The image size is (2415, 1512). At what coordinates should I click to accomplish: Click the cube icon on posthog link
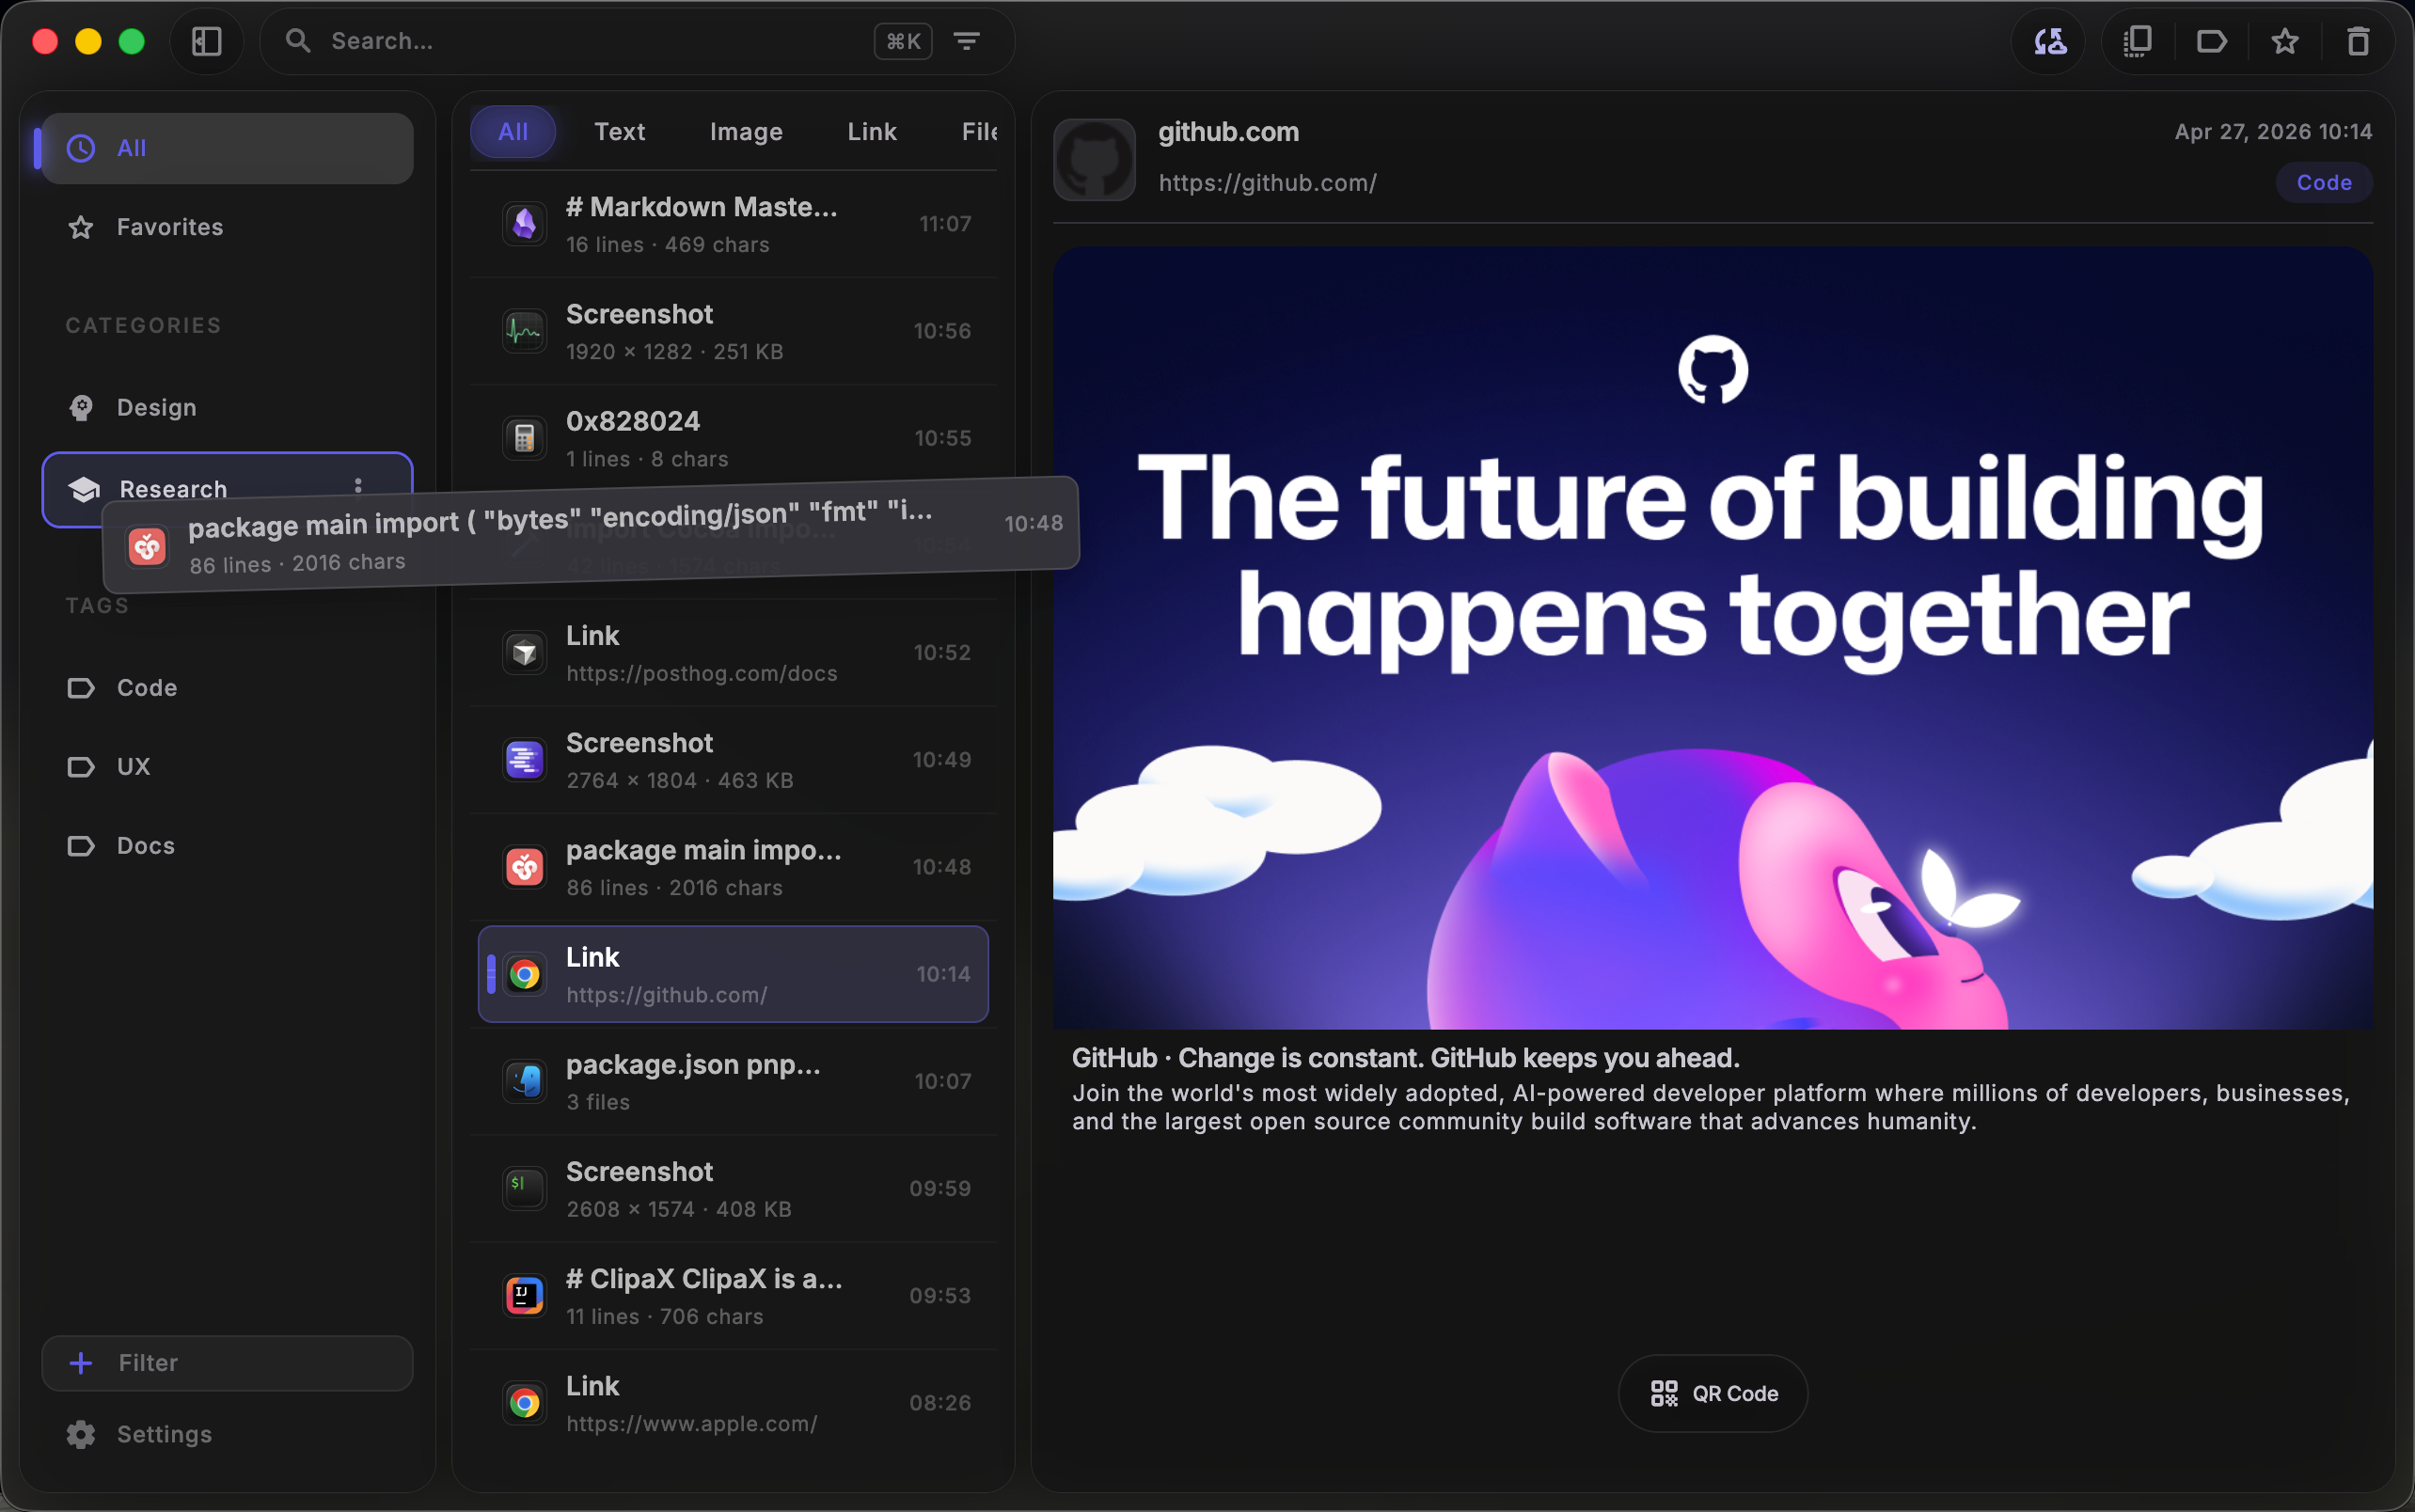click(x=524, y=653)
